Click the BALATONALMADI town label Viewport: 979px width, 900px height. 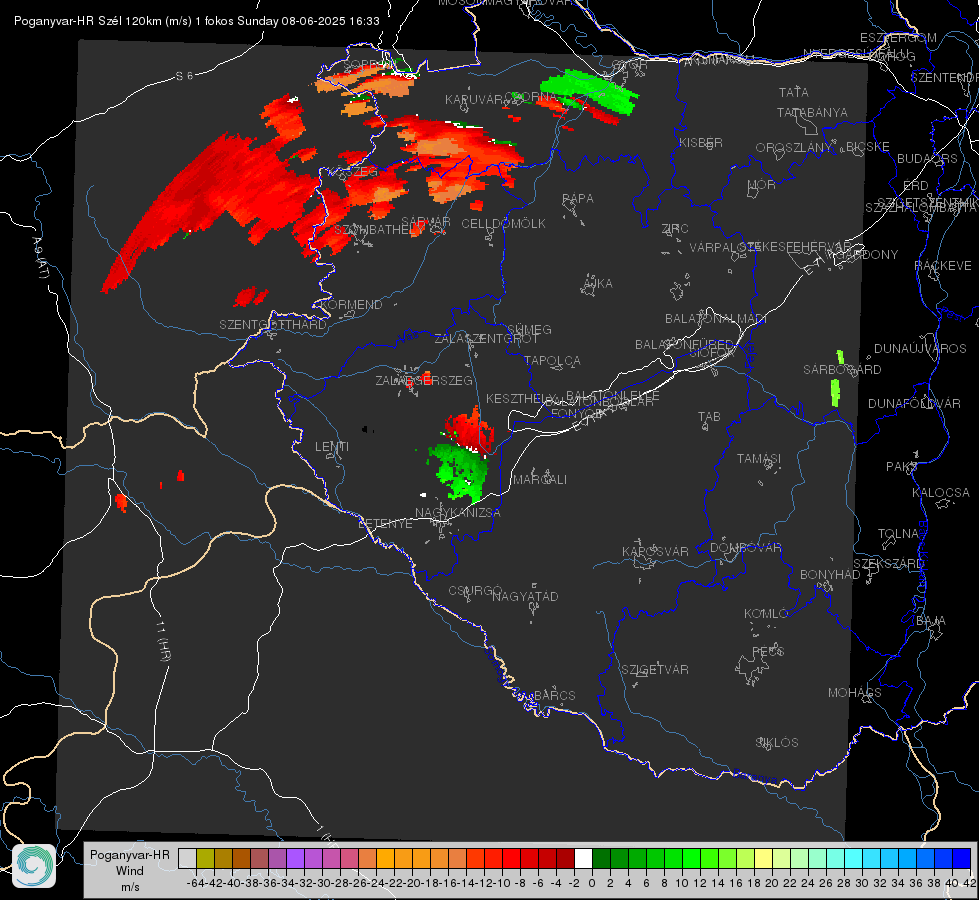(x=716, y=319)
